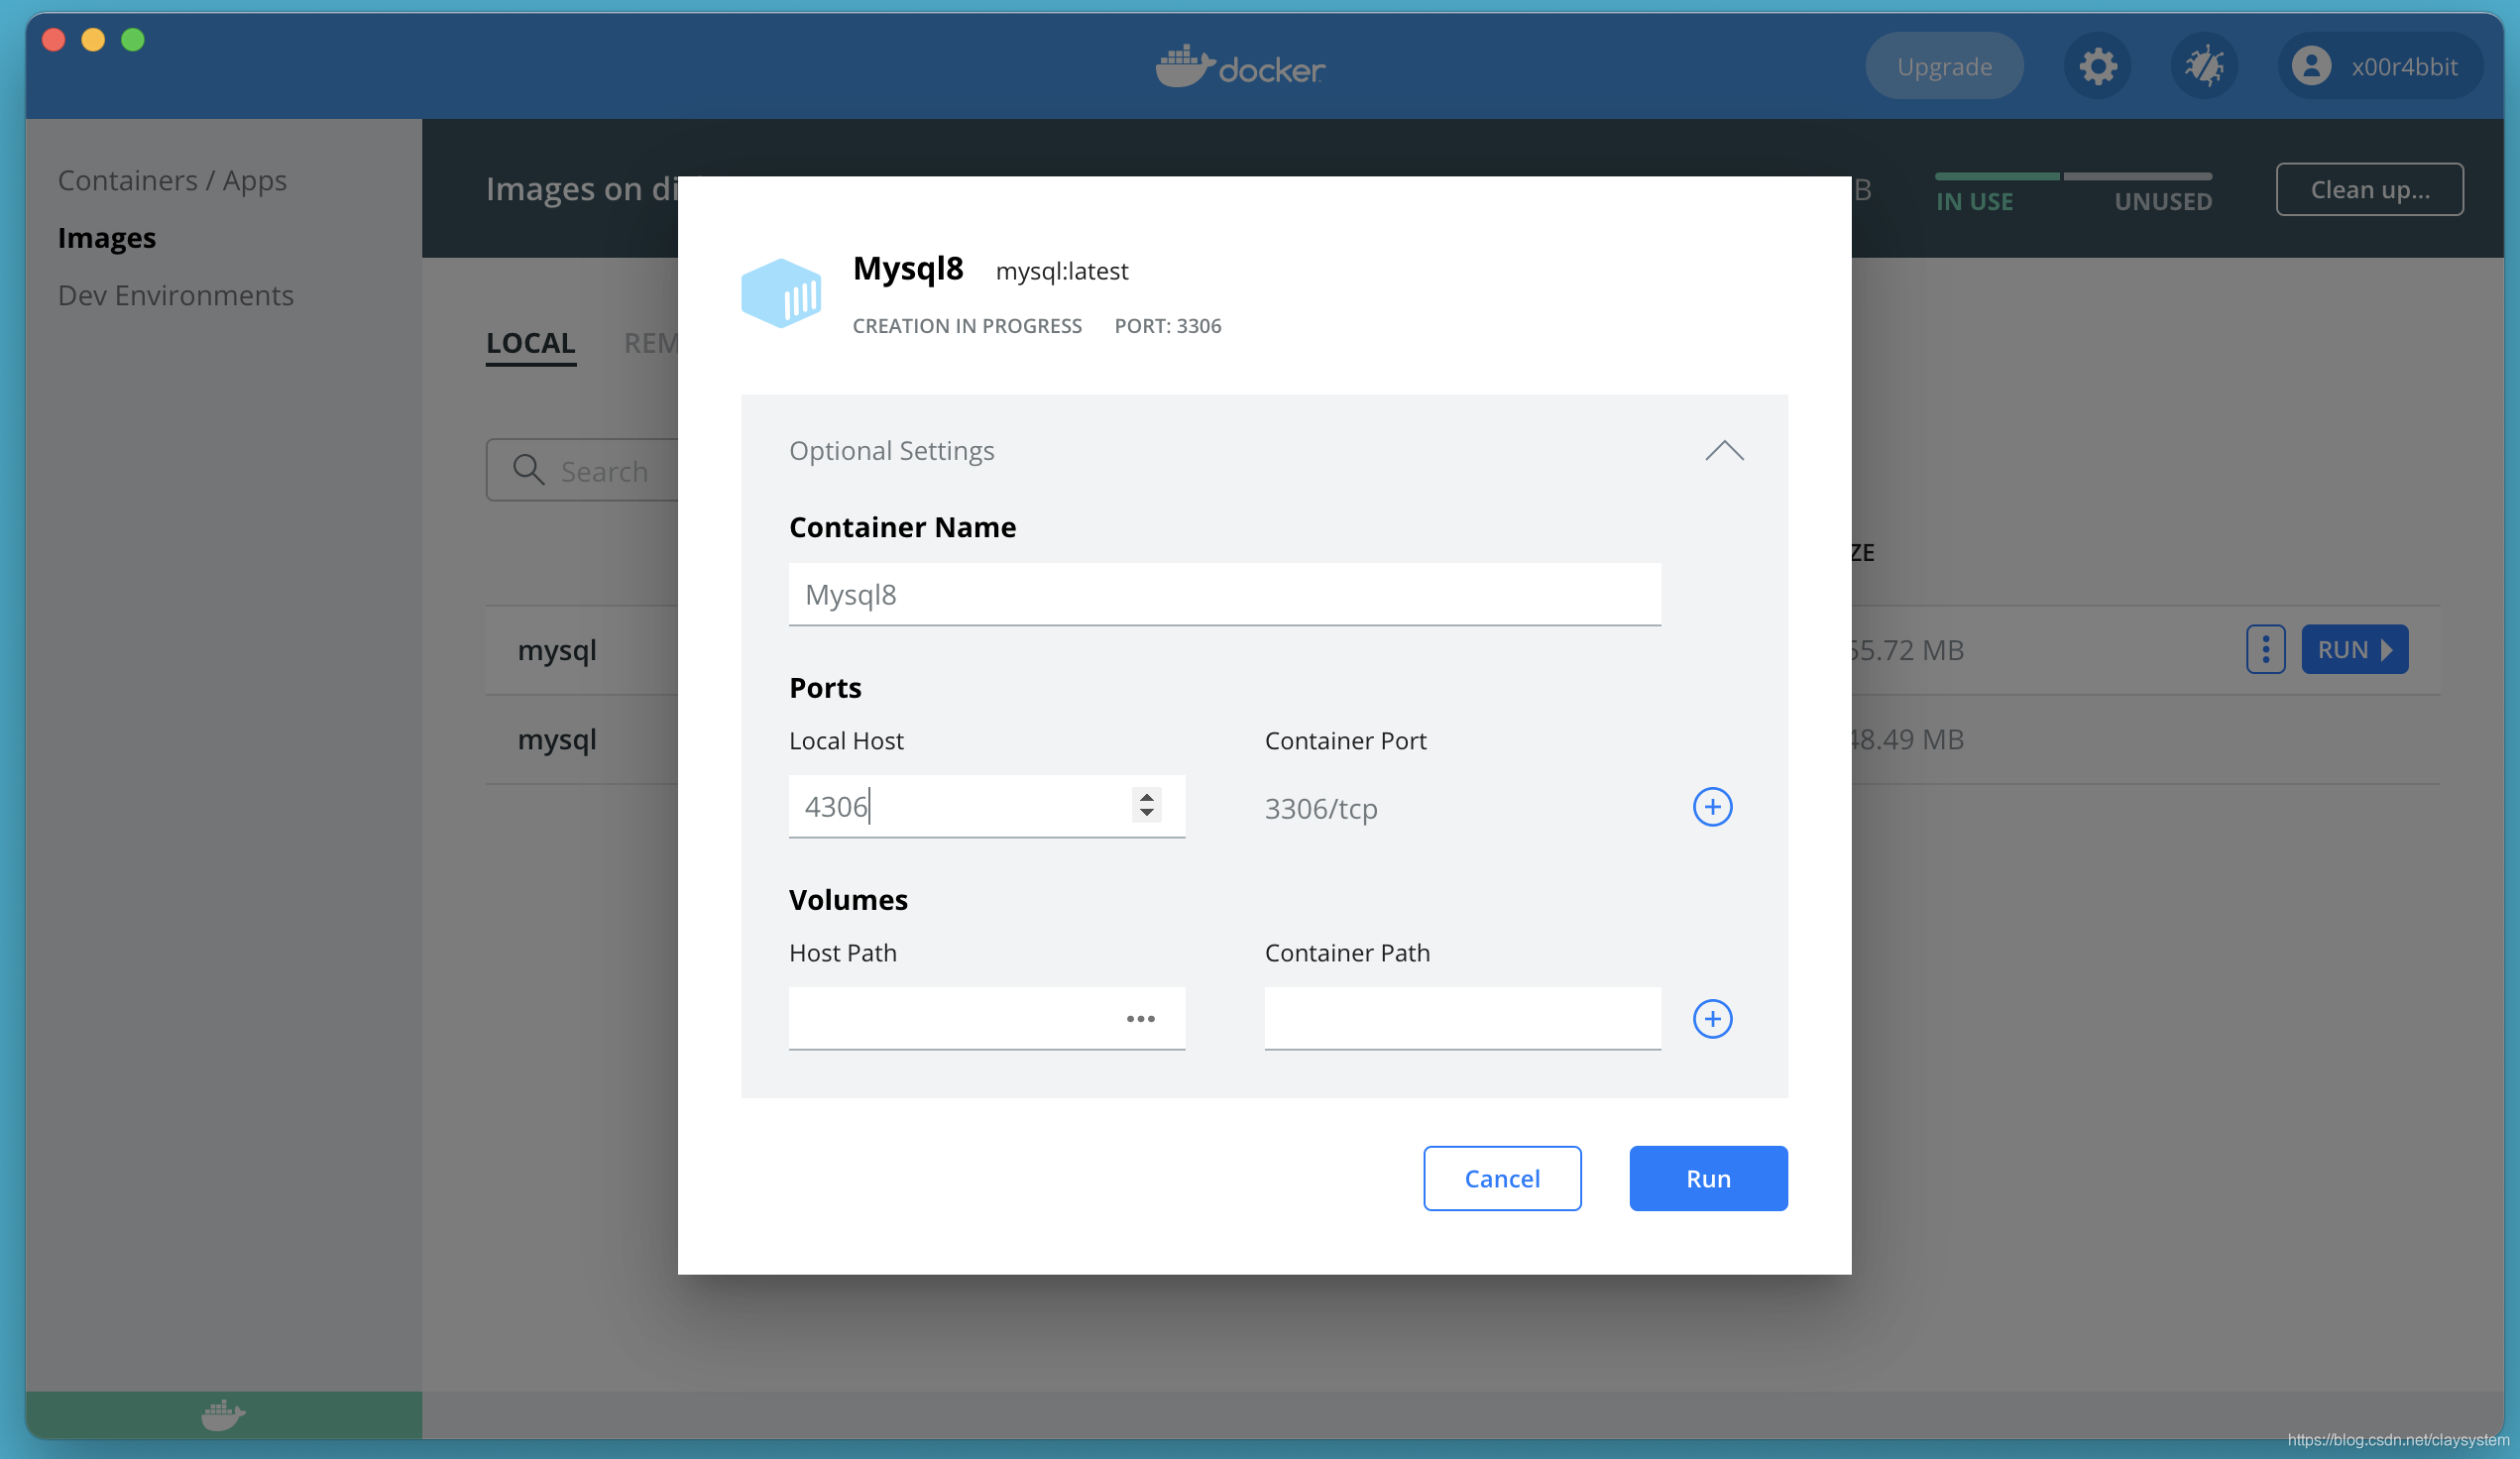Click the Clean up... button
Screen dimensions: 2520x1459
tap(2369, 189)
